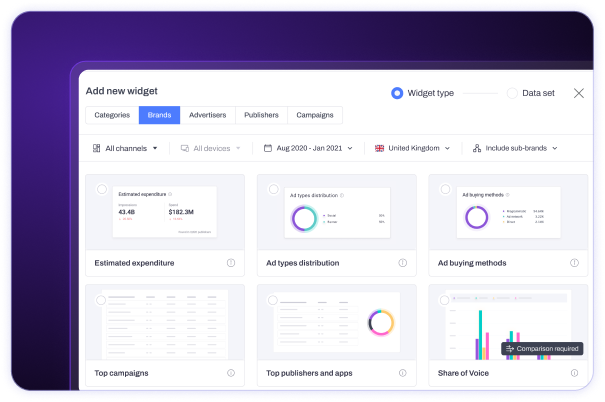
Task: Open the Aug 2020 - Jan 2021 date dropdown
Action: pos(308,148)
